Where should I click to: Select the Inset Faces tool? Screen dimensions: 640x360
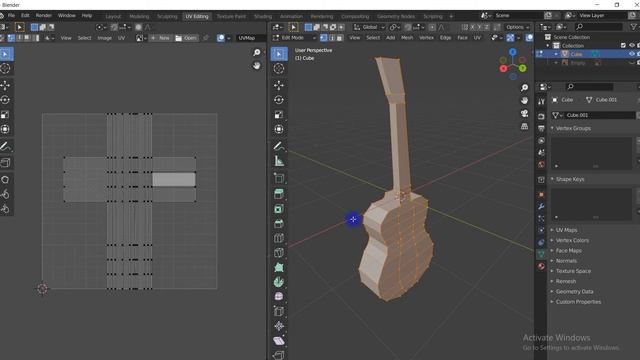[x=279, y=209]
